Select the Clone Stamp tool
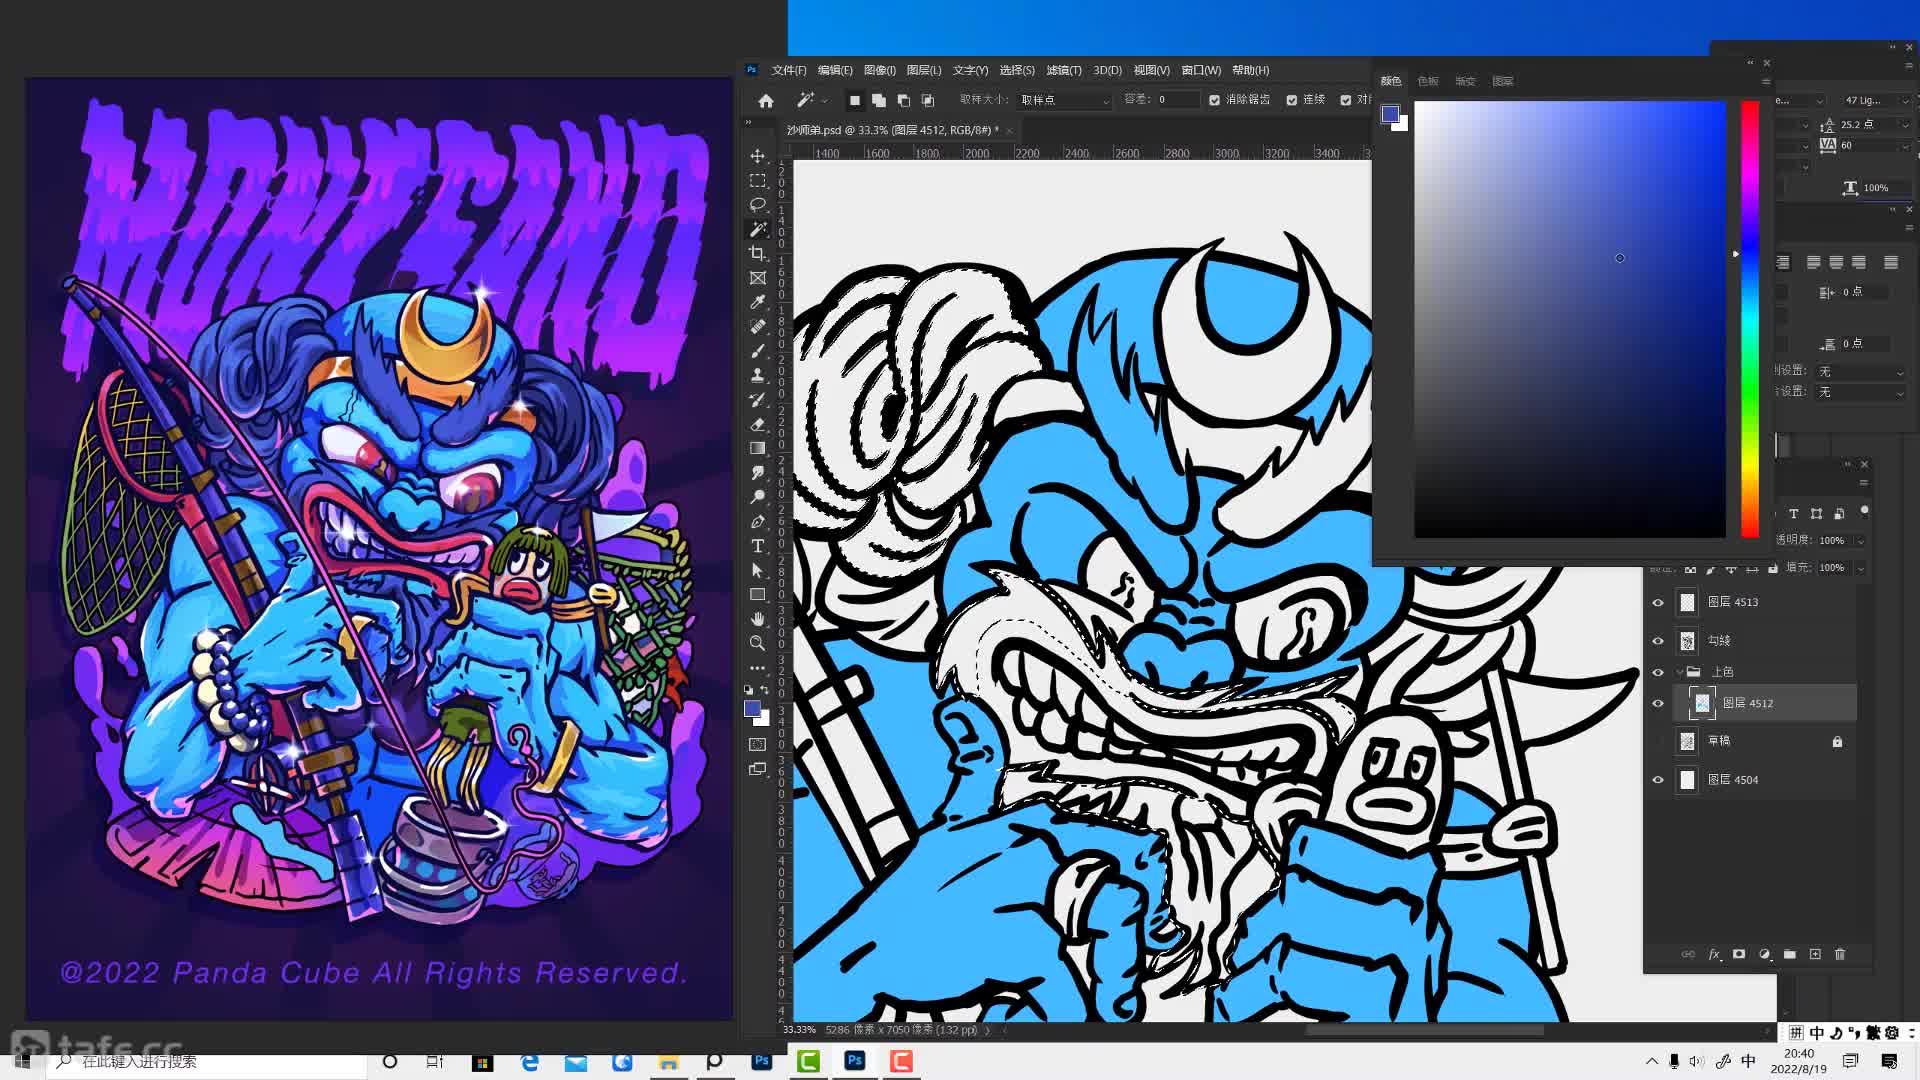The height and width of the screenshot is (1080, 1920). (758, 375)
